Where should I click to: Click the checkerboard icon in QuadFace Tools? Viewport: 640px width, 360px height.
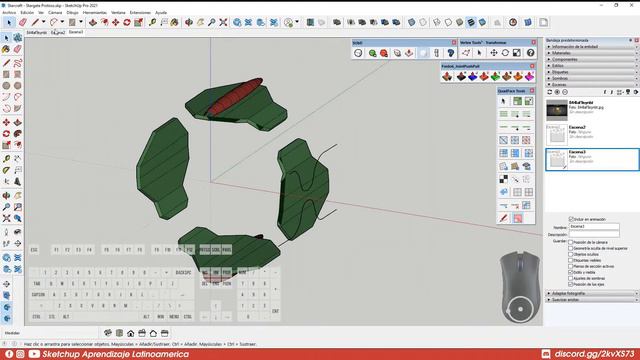(504, 179)
